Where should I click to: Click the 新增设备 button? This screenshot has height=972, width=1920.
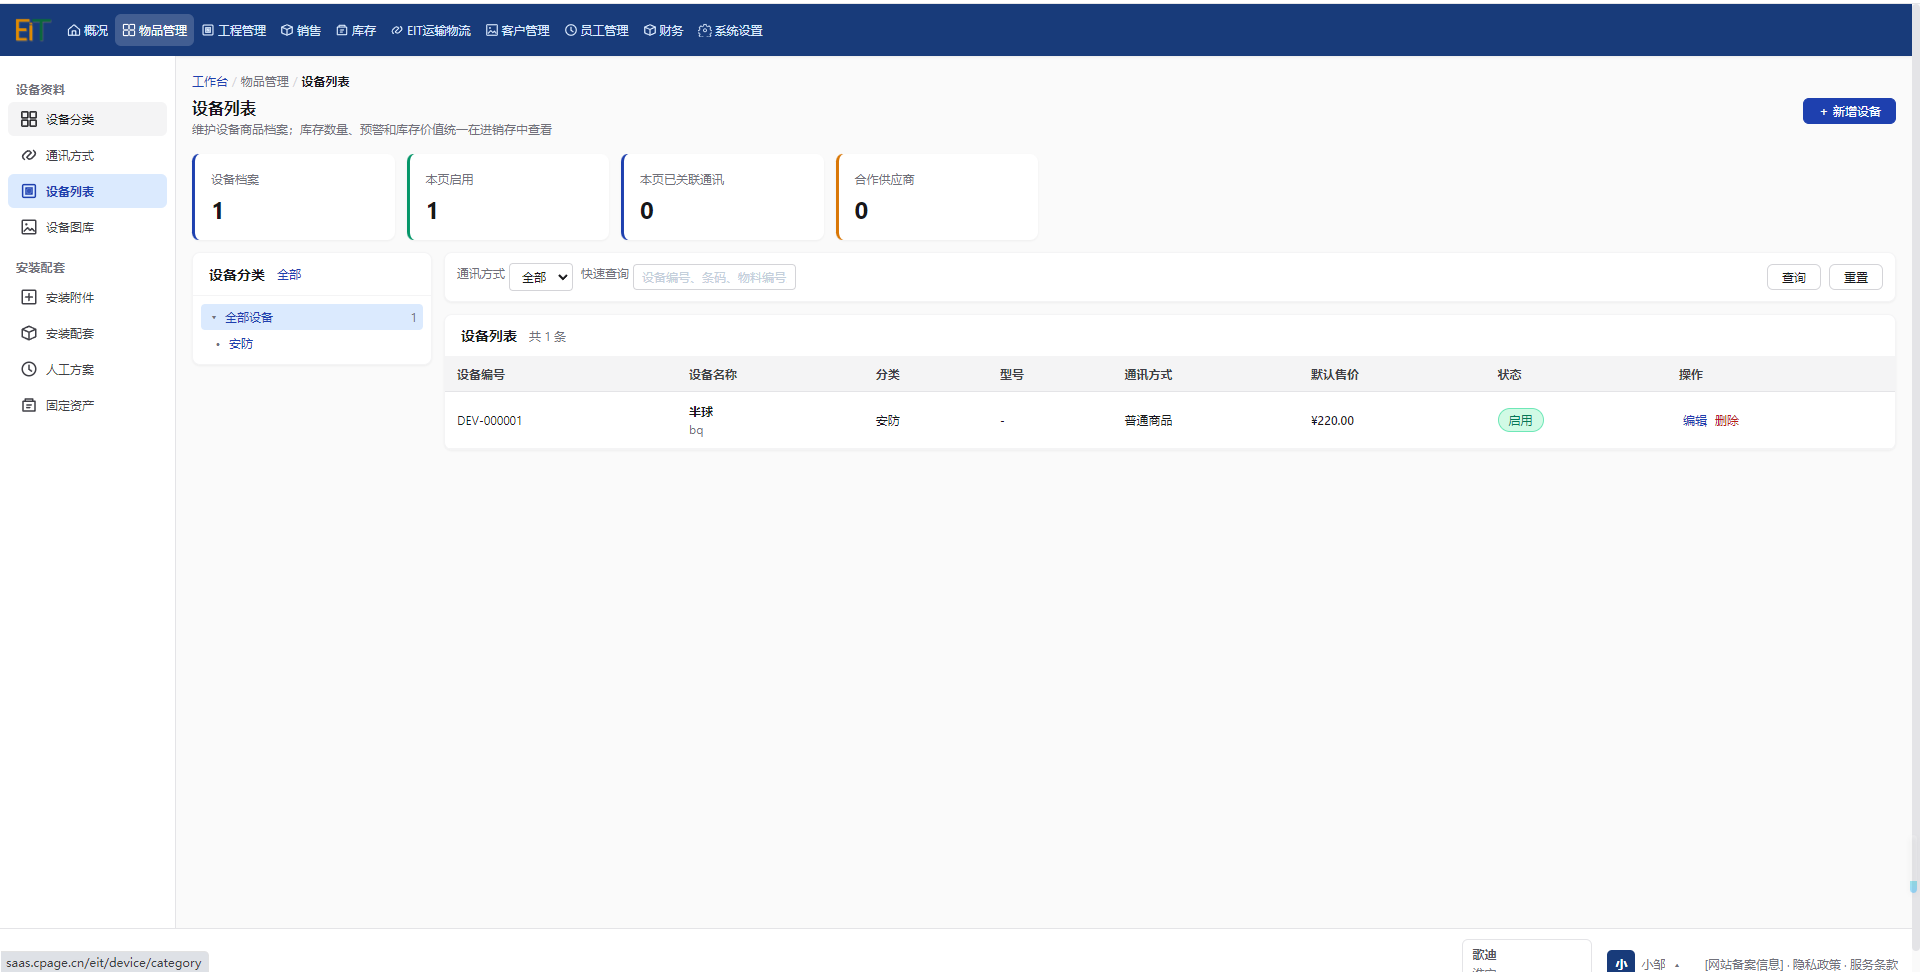1849,111
